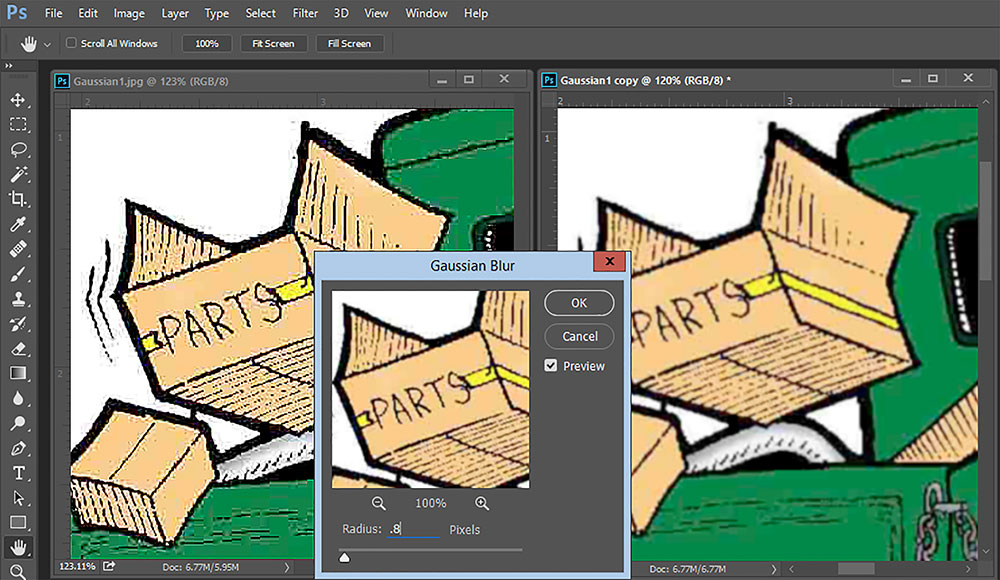Select the Eraser tool
The width and height of the screenshot is (1000, 580).
pos(18,348)
